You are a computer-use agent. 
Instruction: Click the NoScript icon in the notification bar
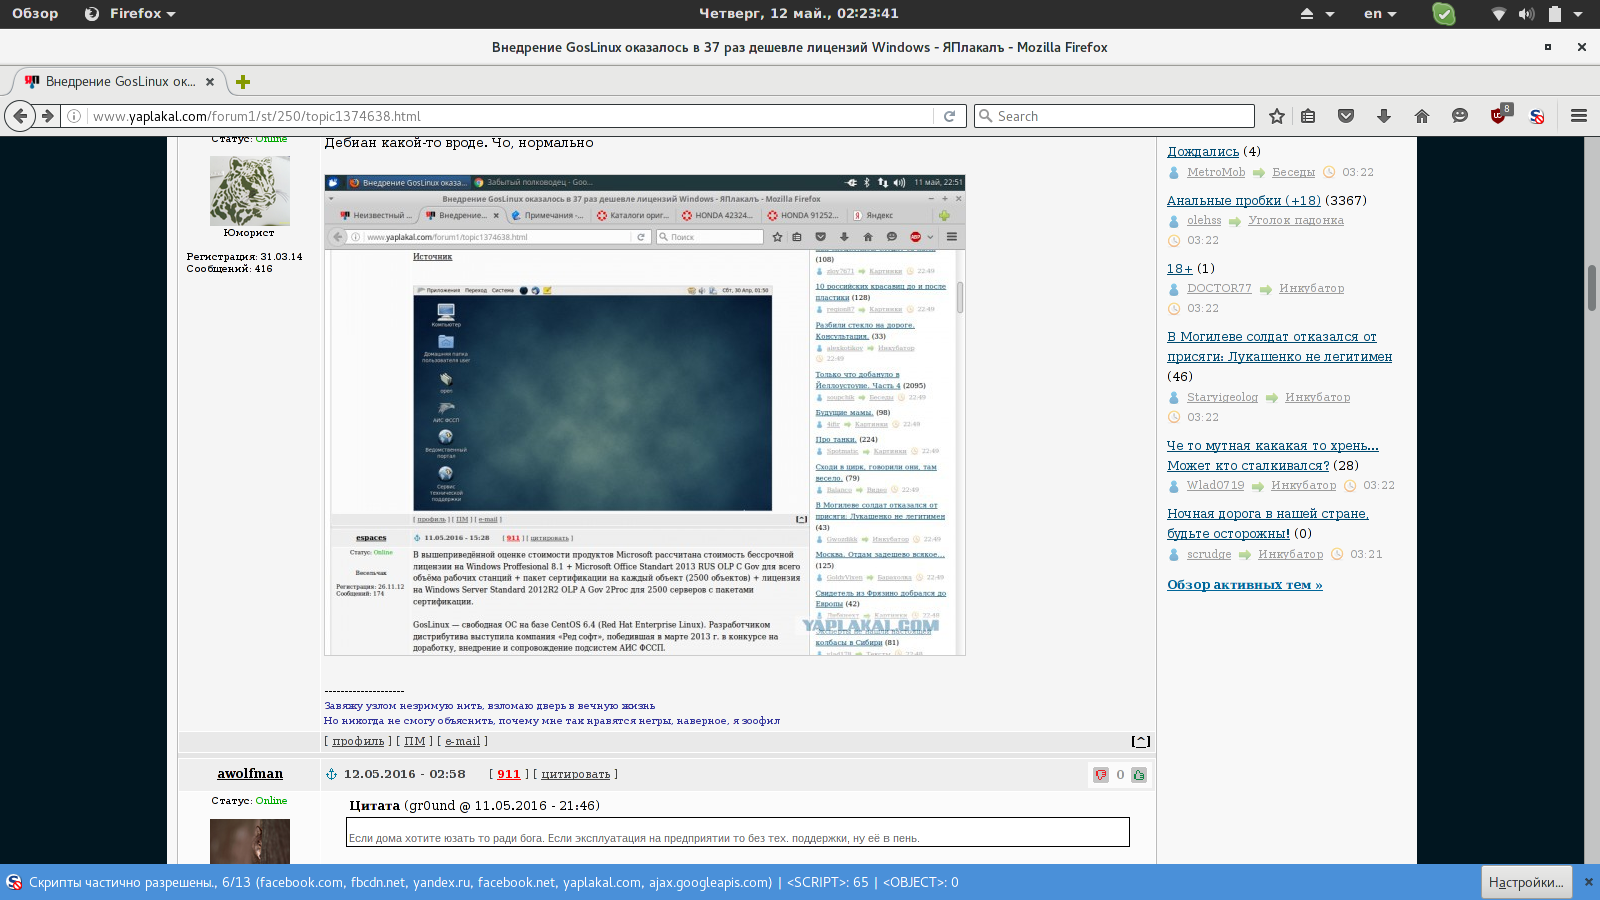pos(14,882)
